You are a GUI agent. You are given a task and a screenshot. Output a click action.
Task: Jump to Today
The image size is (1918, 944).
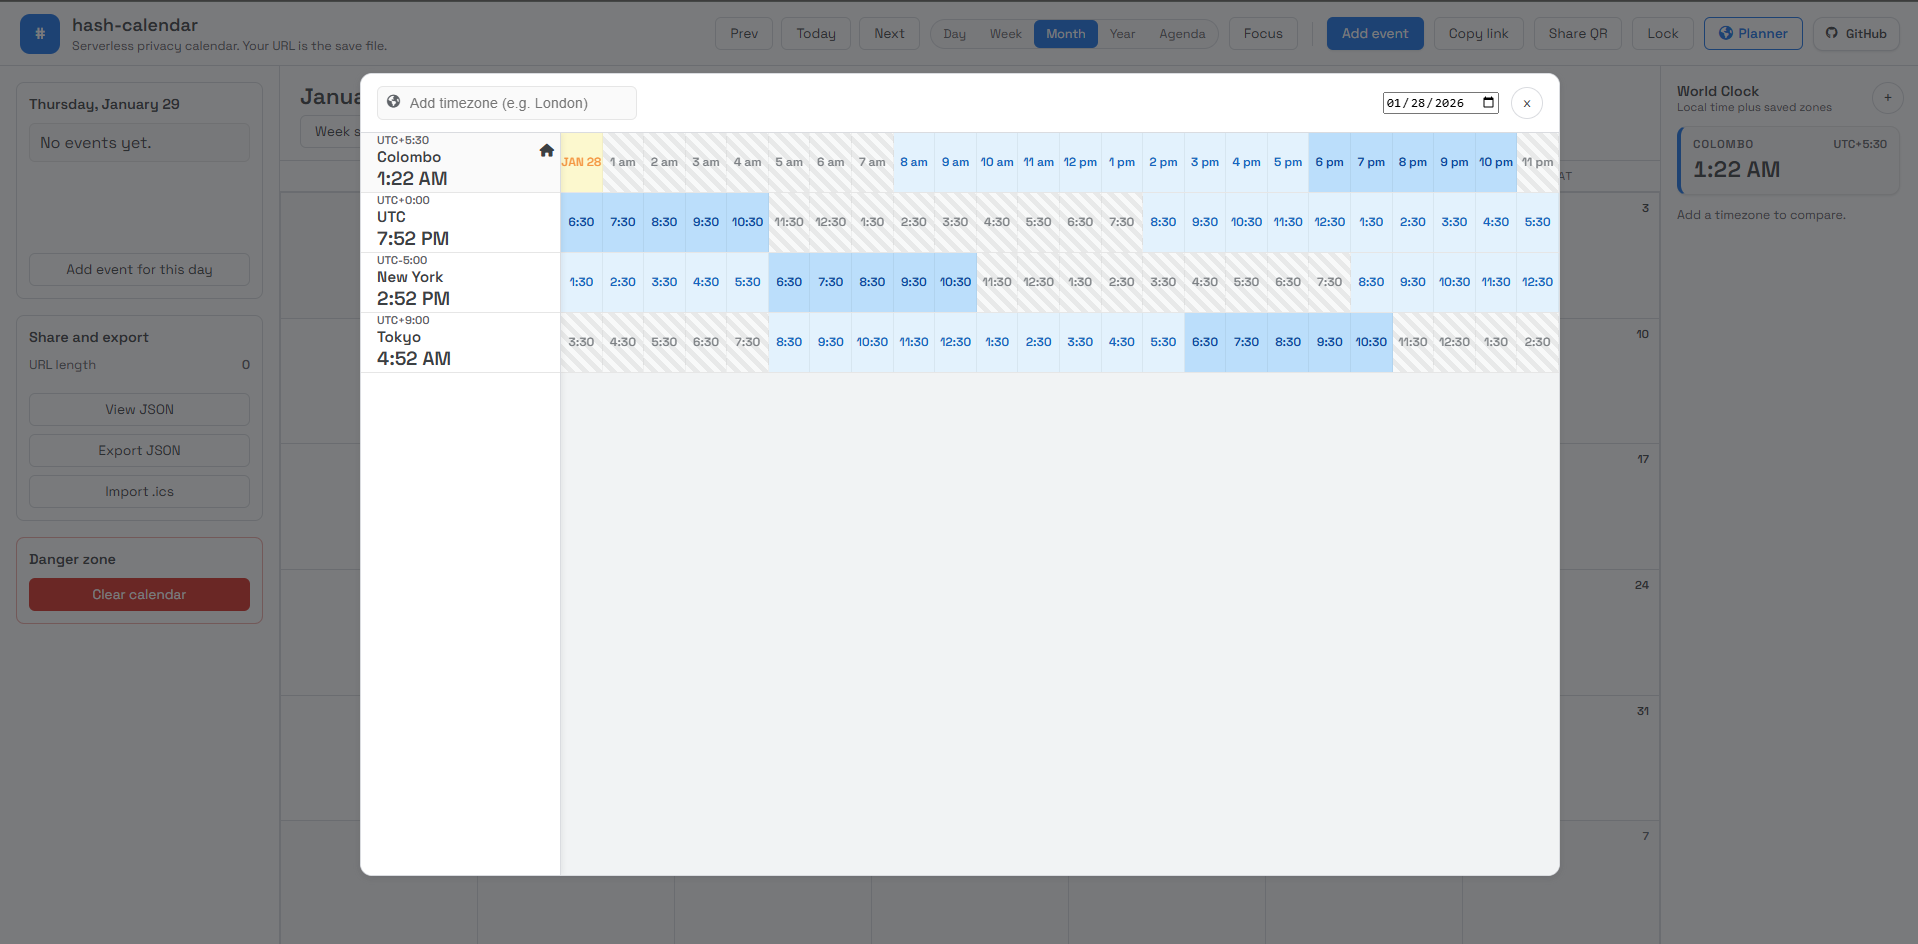(x=816, y=33)
